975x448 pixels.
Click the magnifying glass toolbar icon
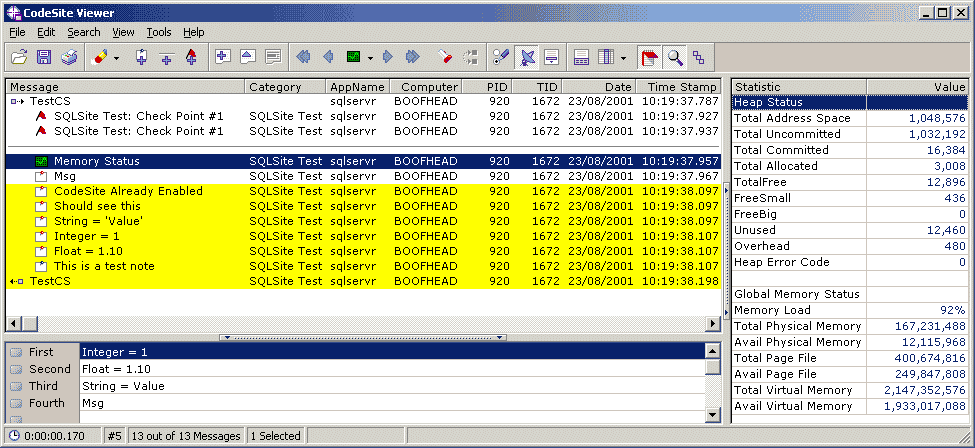(x=675, y=57)
